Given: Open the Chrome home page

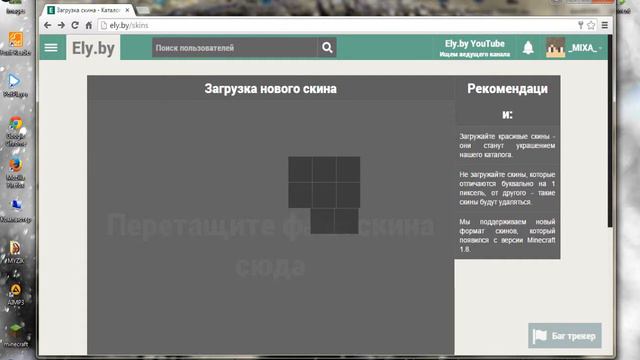Looking at the screenshot, I should (89, 25).
